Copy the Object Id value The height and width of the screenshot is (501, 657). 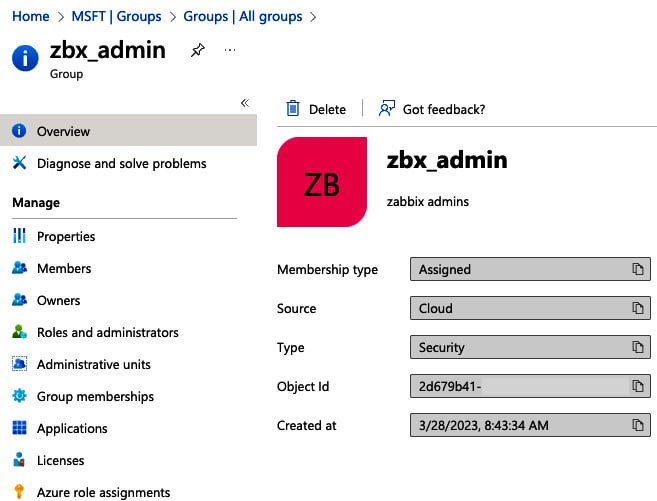[x=638, y=386]
